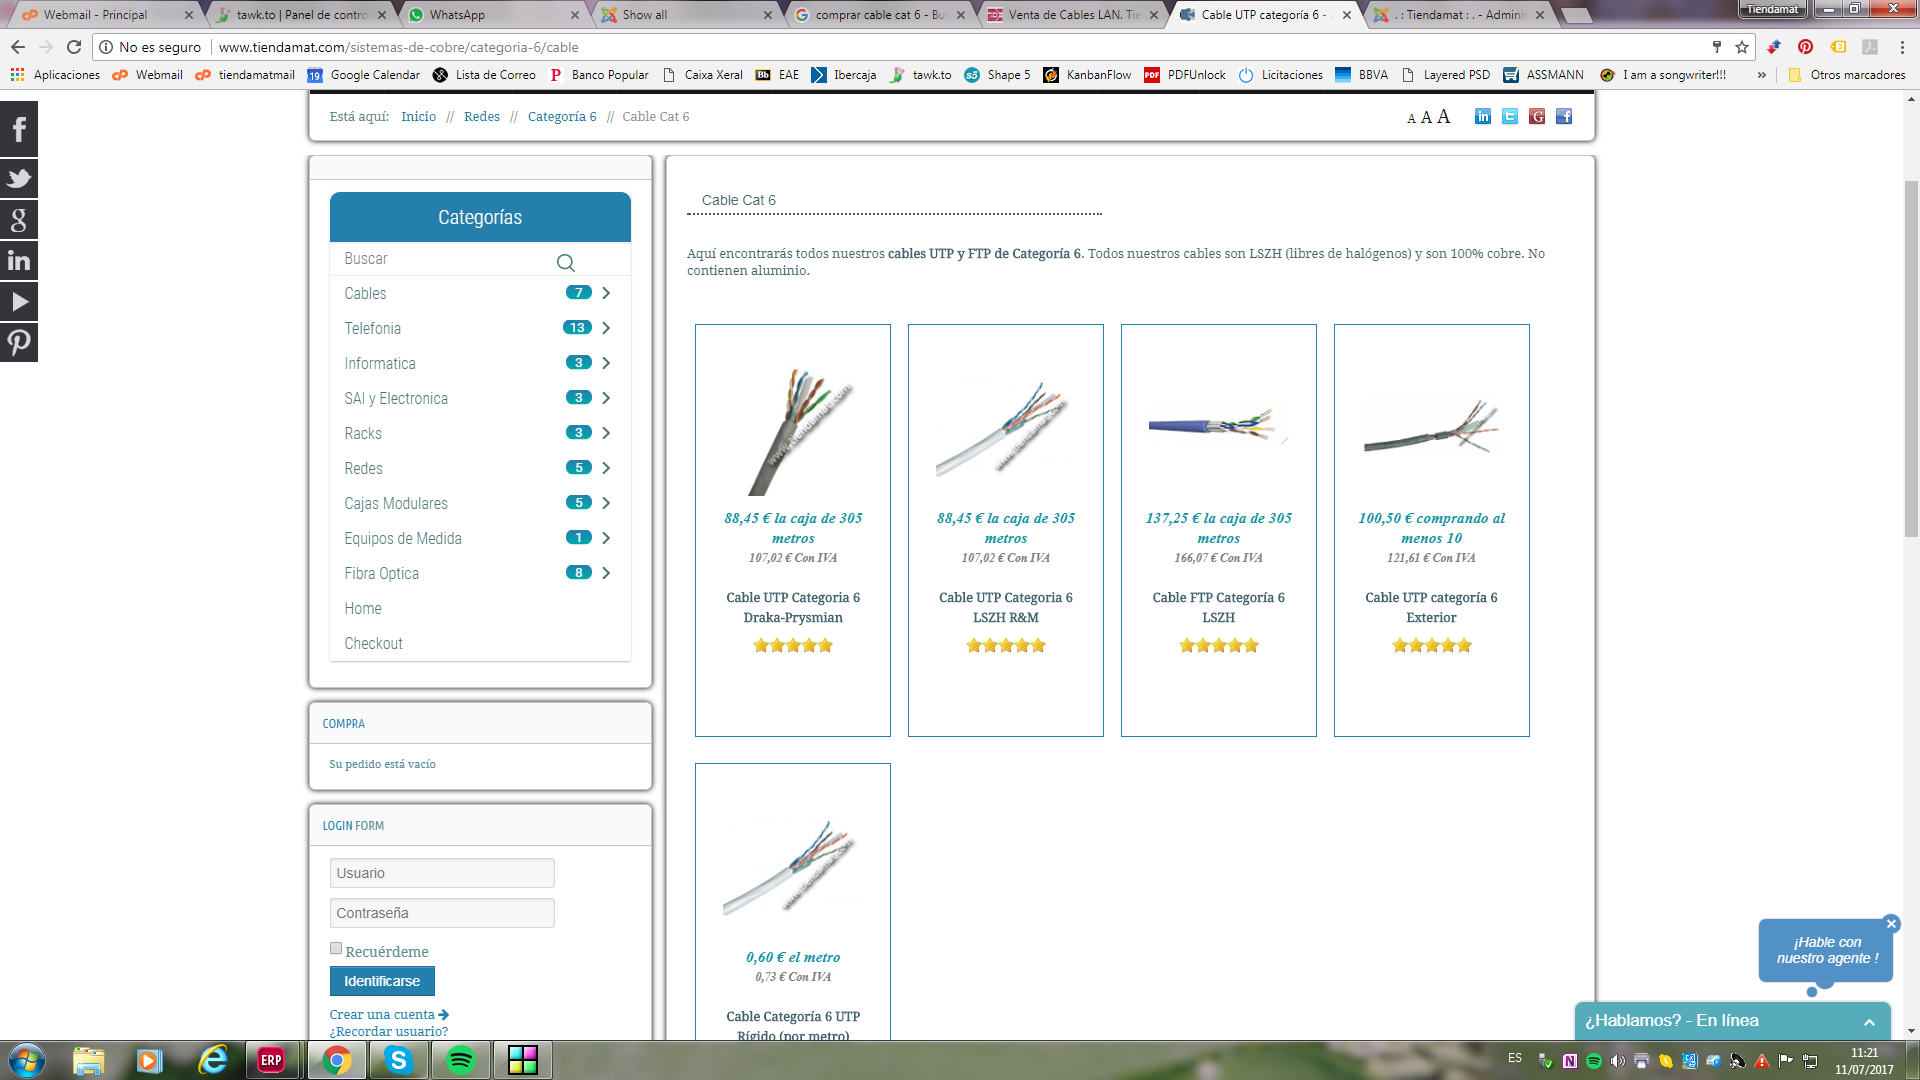Open the YouTube play icon in sidebar
The image size is (1920, 1080).
click(19, 302)
